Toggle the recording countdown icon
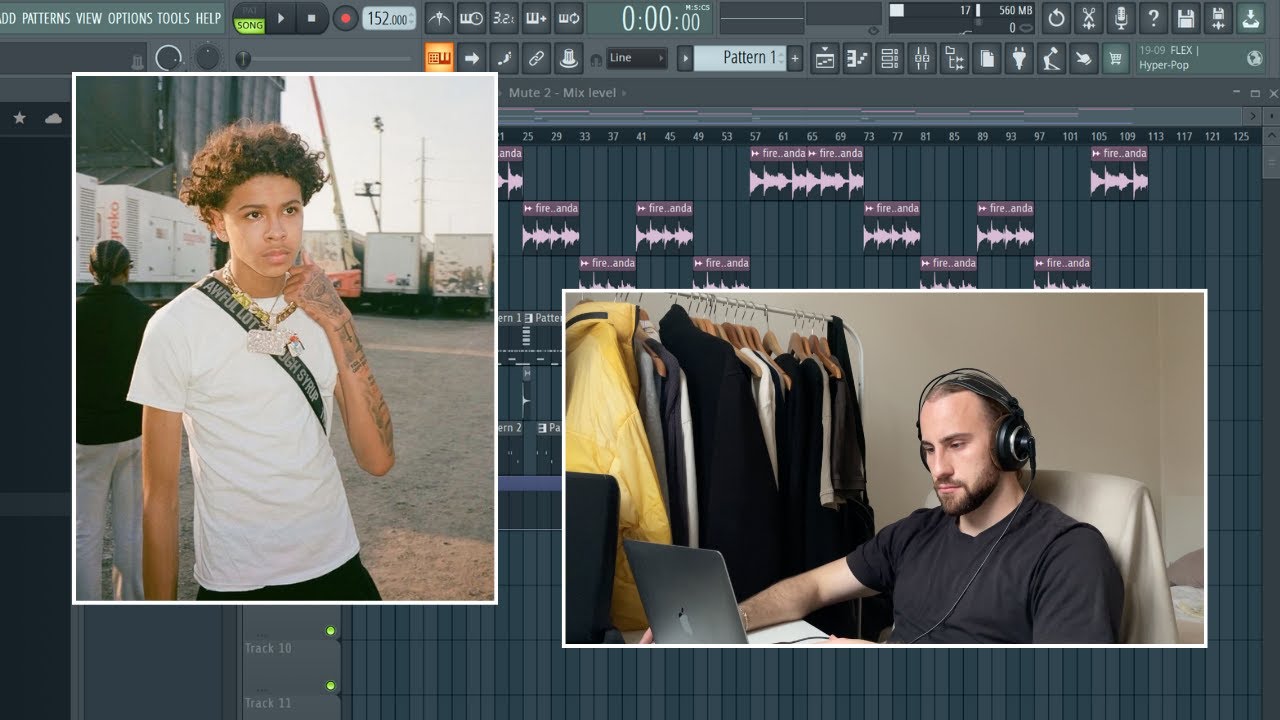The image size is (1280, 720). tap(504, 18)
